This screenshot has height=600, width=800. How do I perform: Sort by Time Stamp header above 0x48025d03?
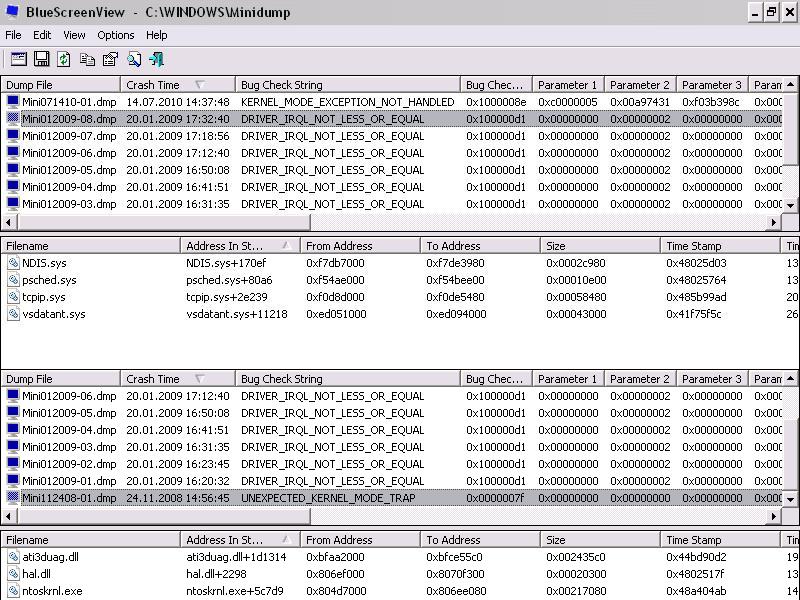point(720,246)
